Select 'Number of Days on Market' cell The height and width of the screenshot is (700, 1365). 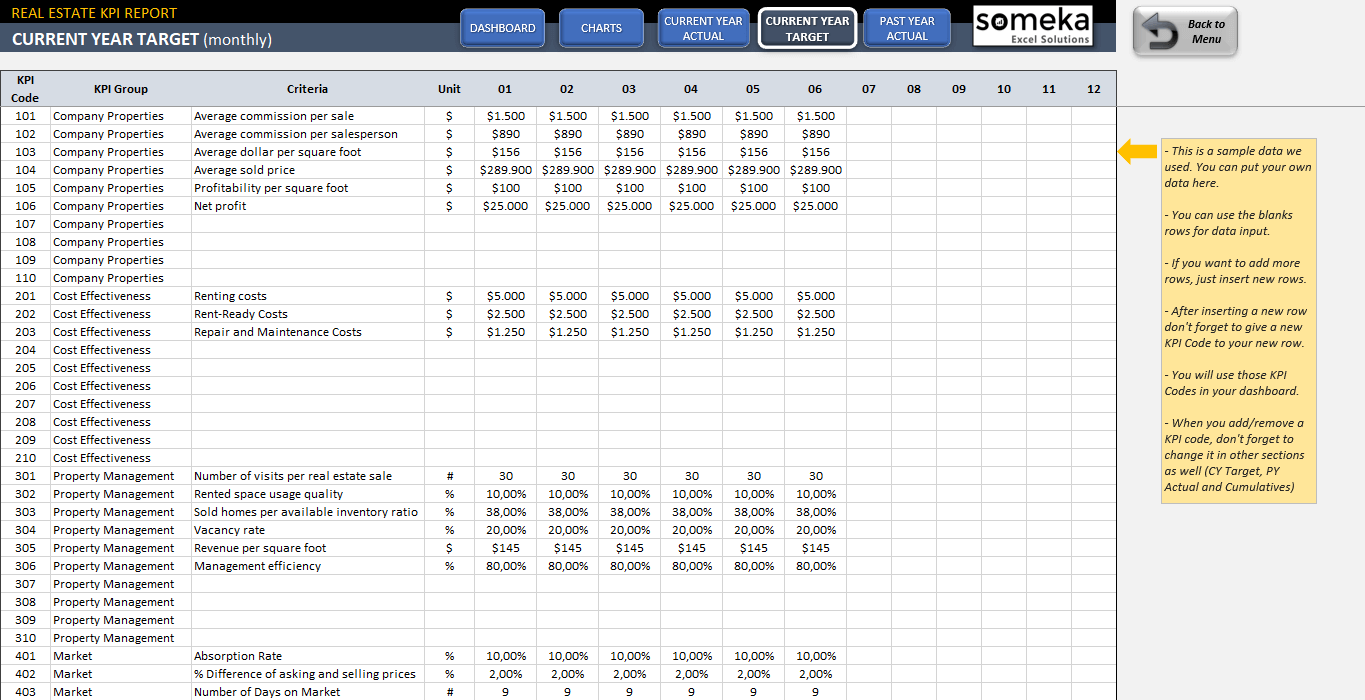(x=307, y=692)
